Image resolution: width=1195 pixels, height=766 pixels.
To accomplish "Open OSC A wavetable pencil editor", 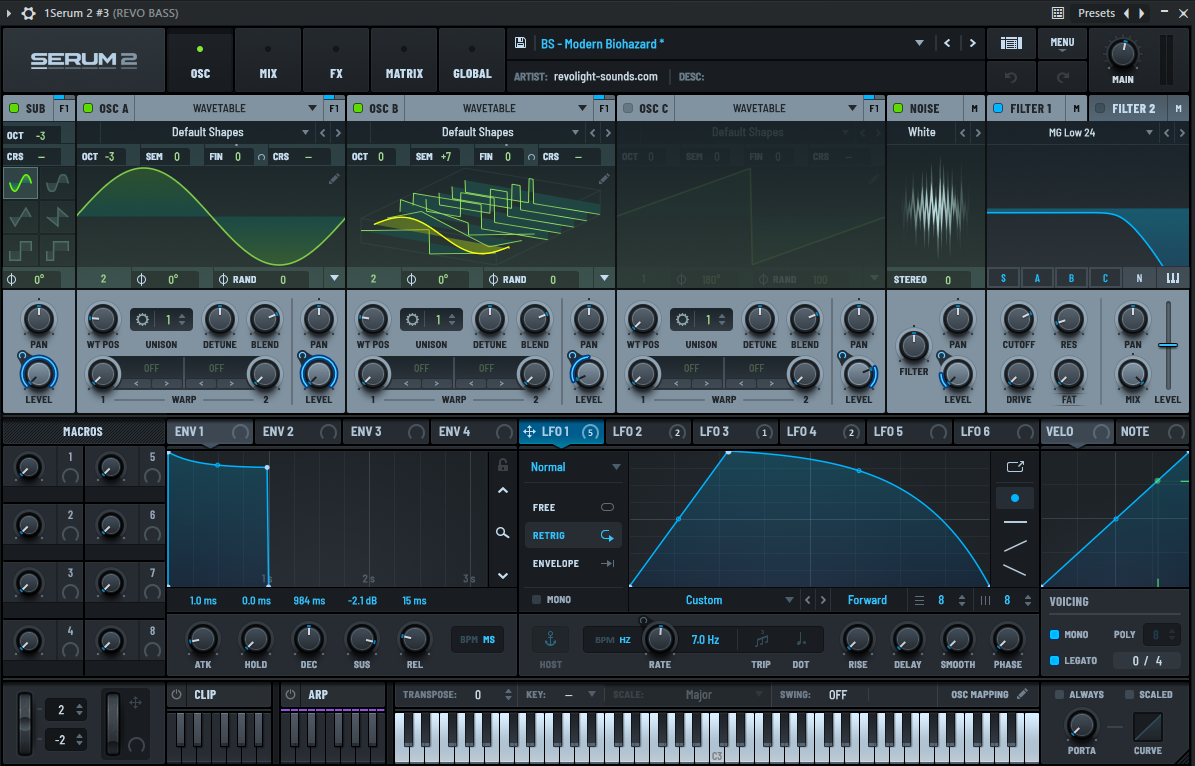I will tap(334, 179).
